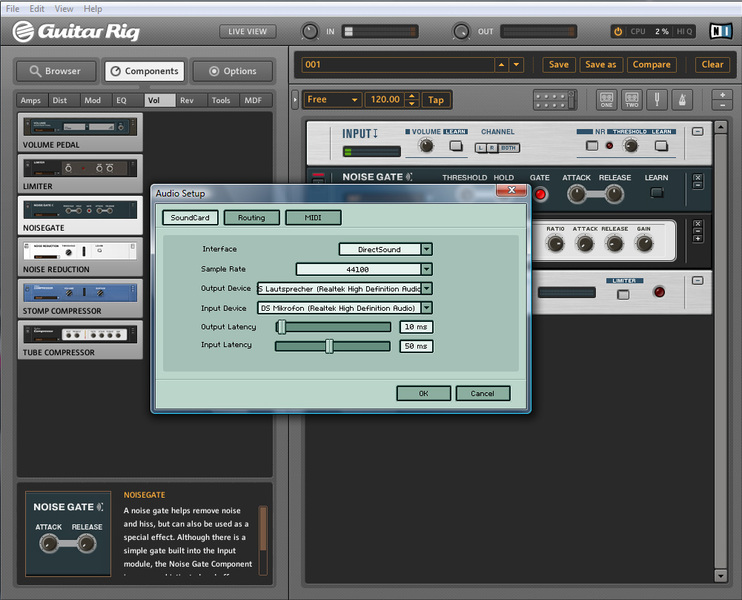The height and width of the screenshot is (600, 742).
Task: Clear the rack with Clear button
Action: tap(712, 65)
